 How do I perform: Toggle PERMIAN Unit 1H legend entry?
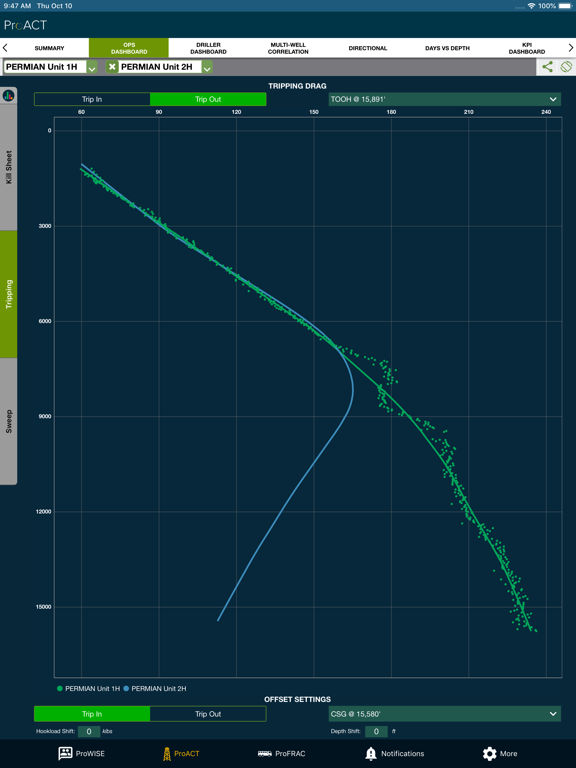click(x=88, y=688)
